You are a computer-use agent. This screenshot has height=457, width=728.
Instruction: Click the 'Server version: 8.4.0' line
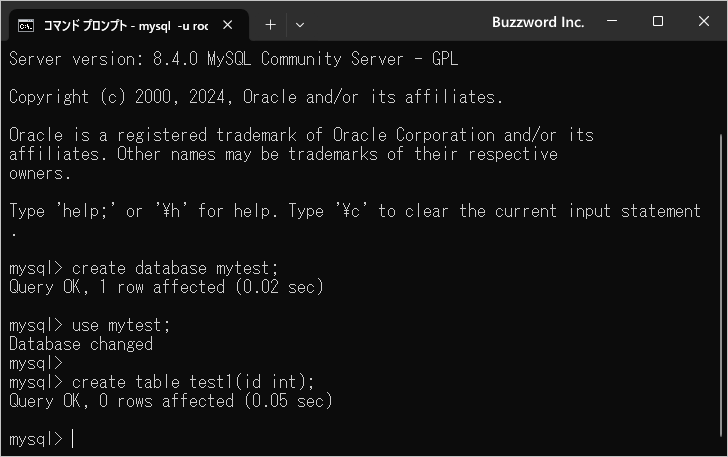tap(234, 59)
